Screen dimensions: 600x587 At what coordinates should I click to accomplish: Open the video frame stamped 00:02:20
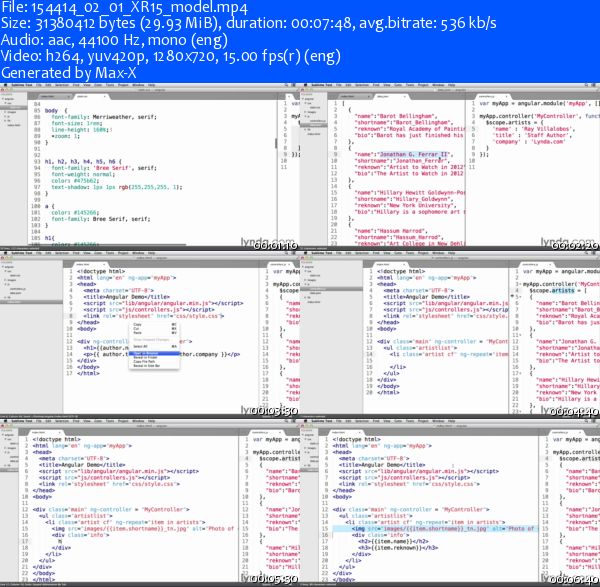(x=450, y=166)
